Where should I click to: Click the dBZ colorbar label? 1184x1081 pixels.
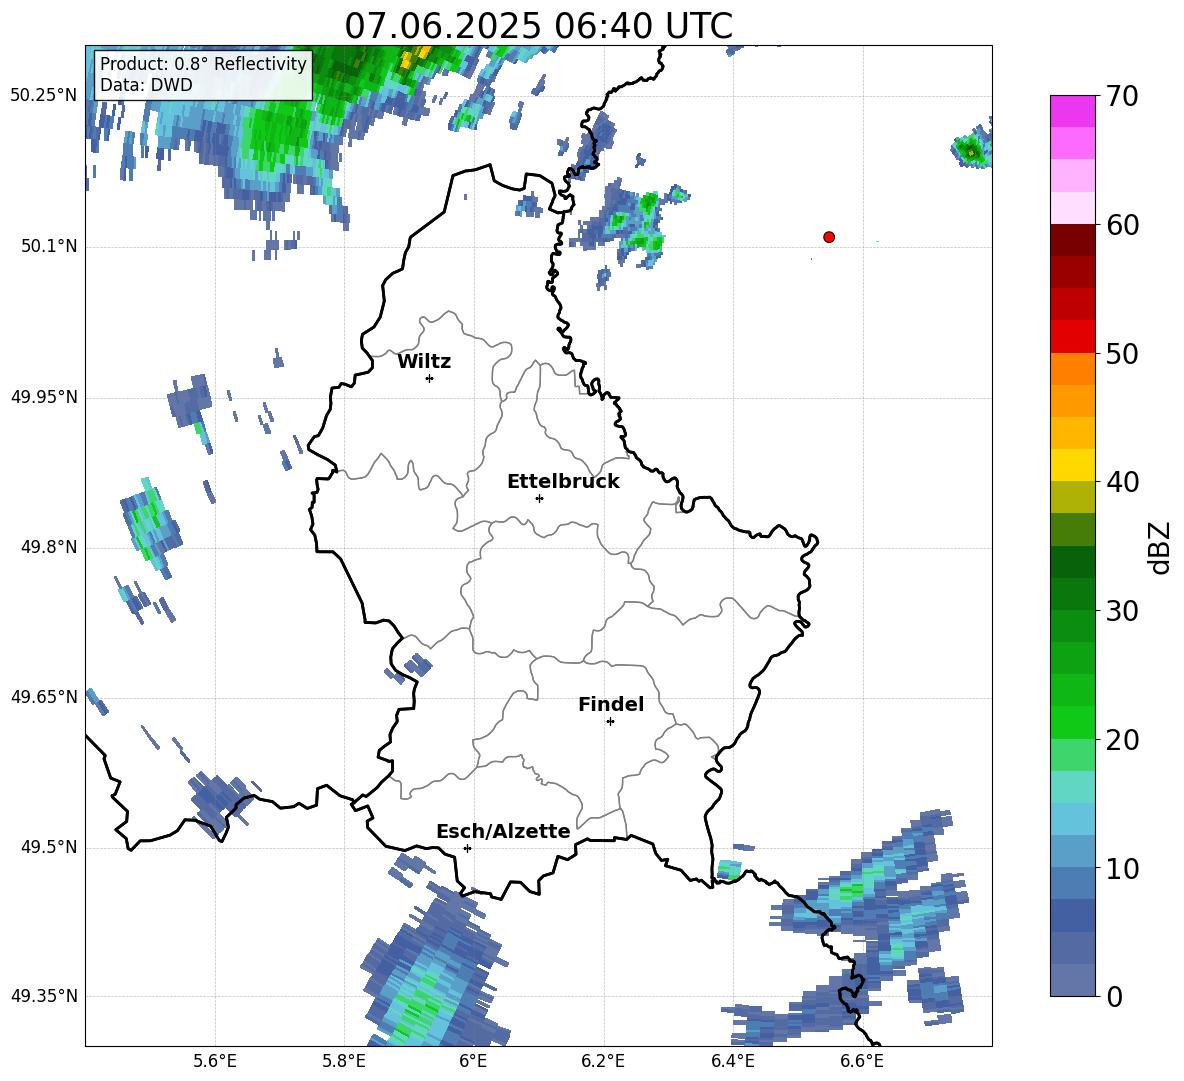click(1161, 547)
